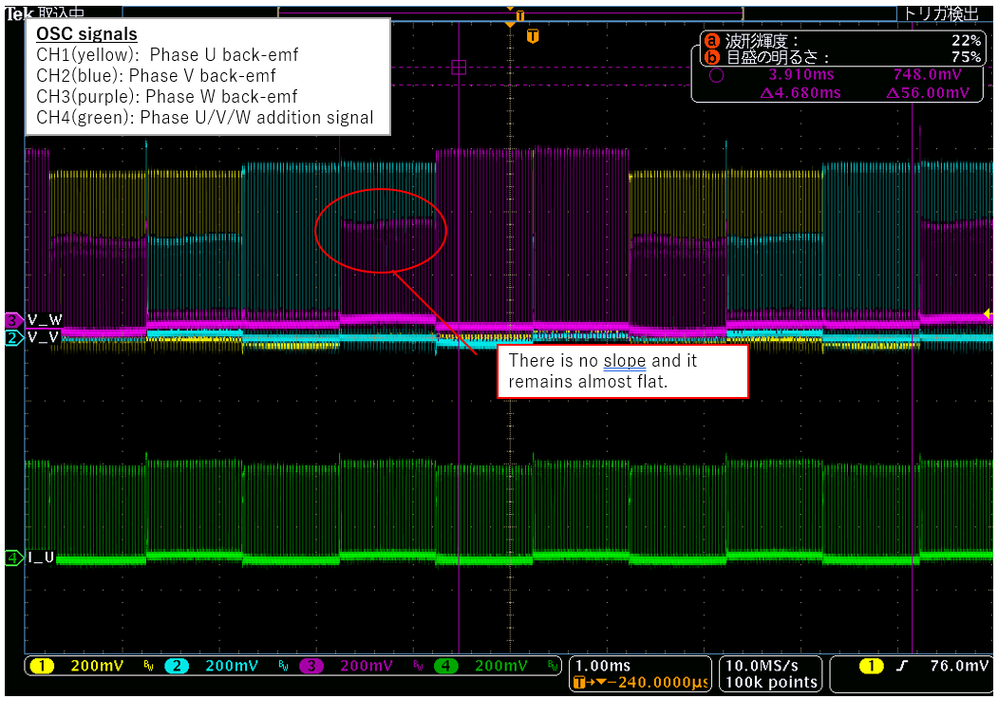Viewport: 998px width, 701px height.
Task: Click the CH2 200mV scale readout
Action: tap(232, 666)
